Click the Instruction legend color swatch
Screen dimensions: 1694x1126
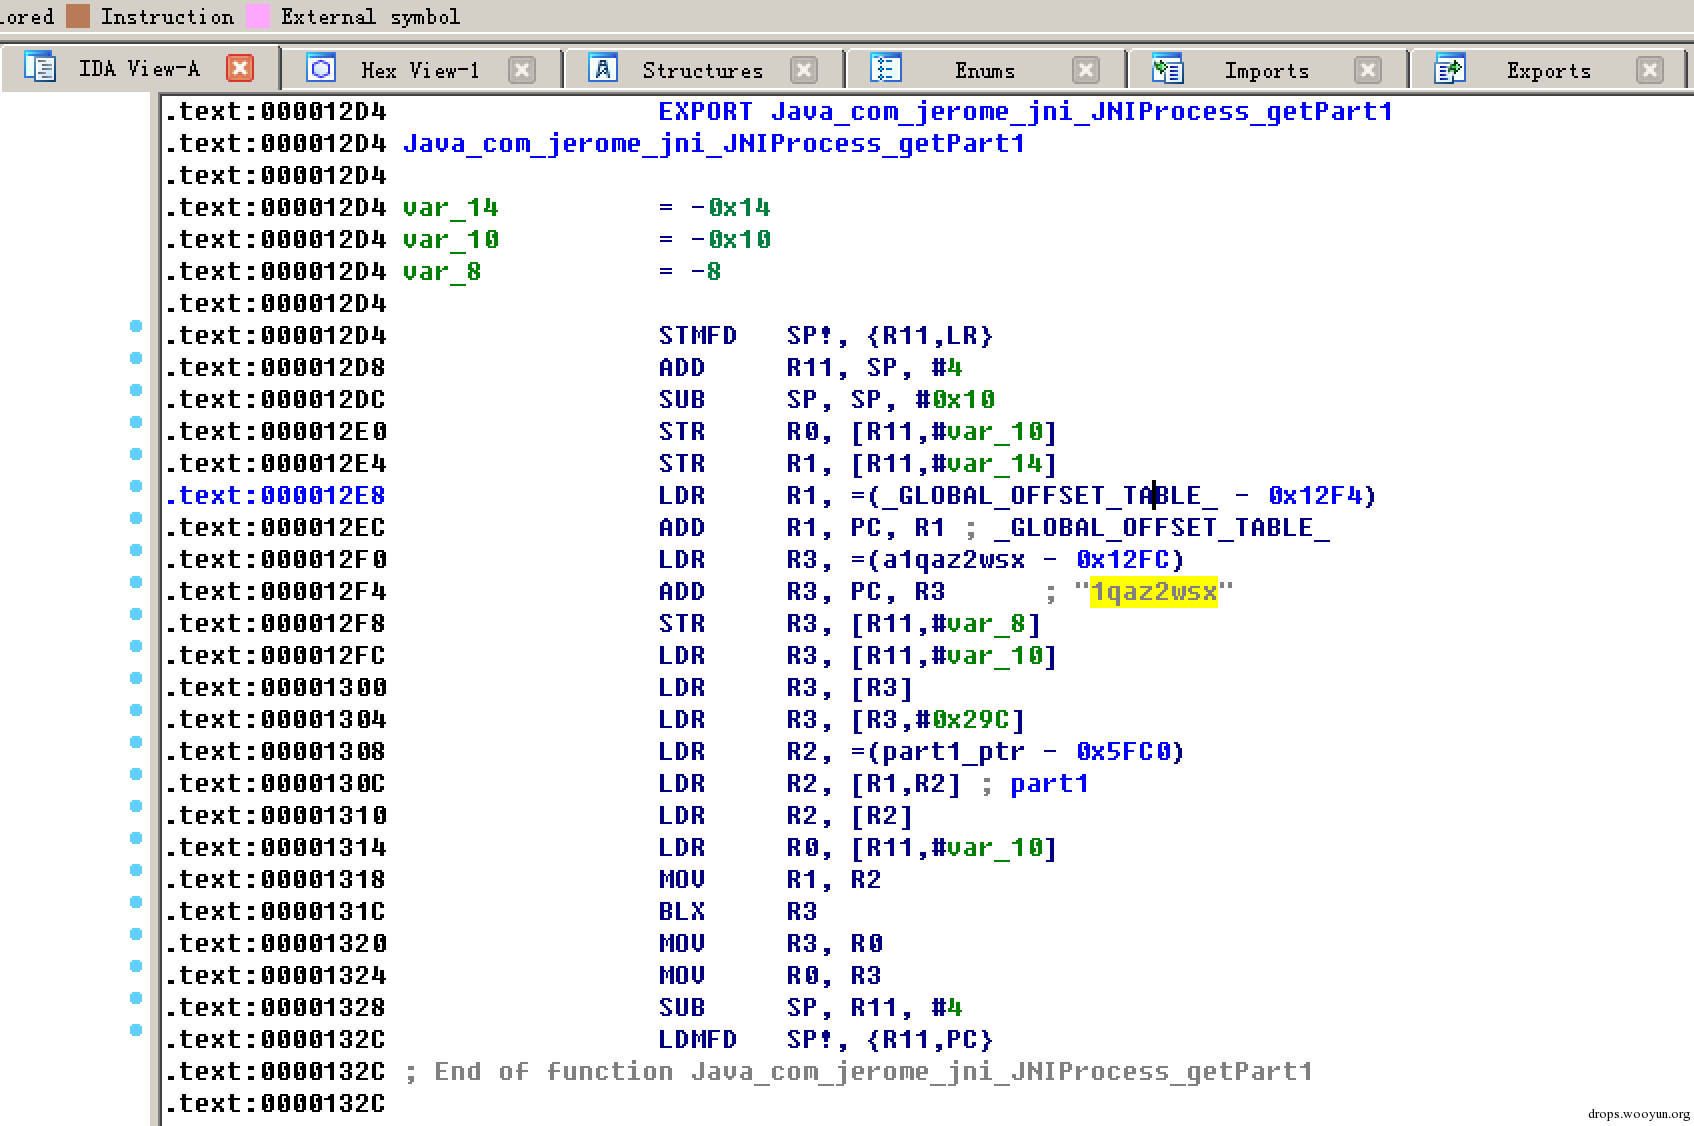78,16
